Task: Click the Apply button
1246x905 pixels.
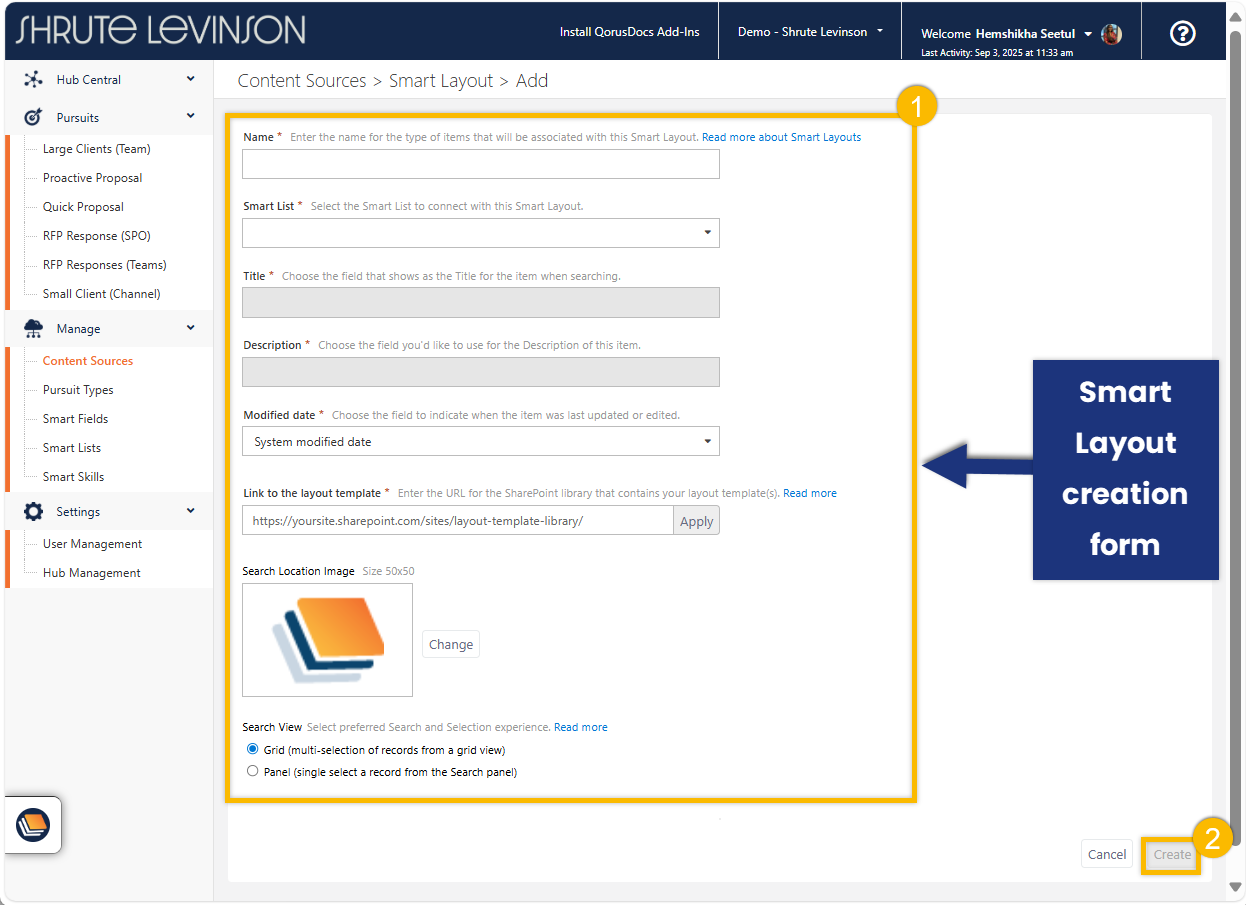Action: 696,521
